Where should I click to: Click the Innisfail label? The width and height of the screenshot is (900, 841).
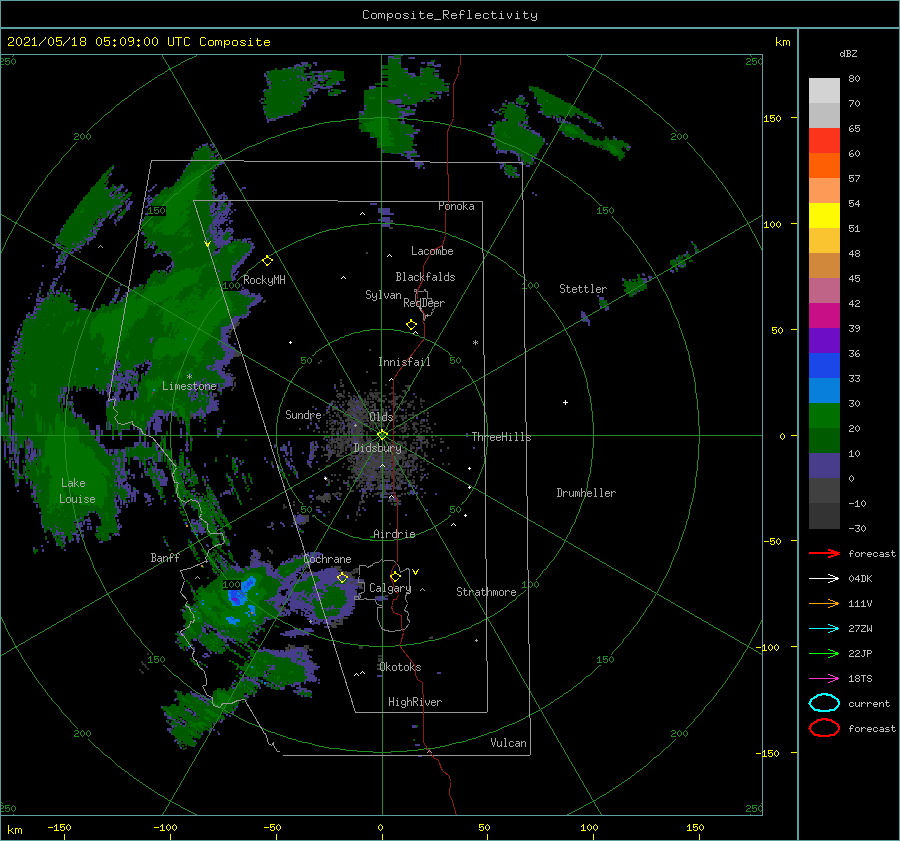404,362
